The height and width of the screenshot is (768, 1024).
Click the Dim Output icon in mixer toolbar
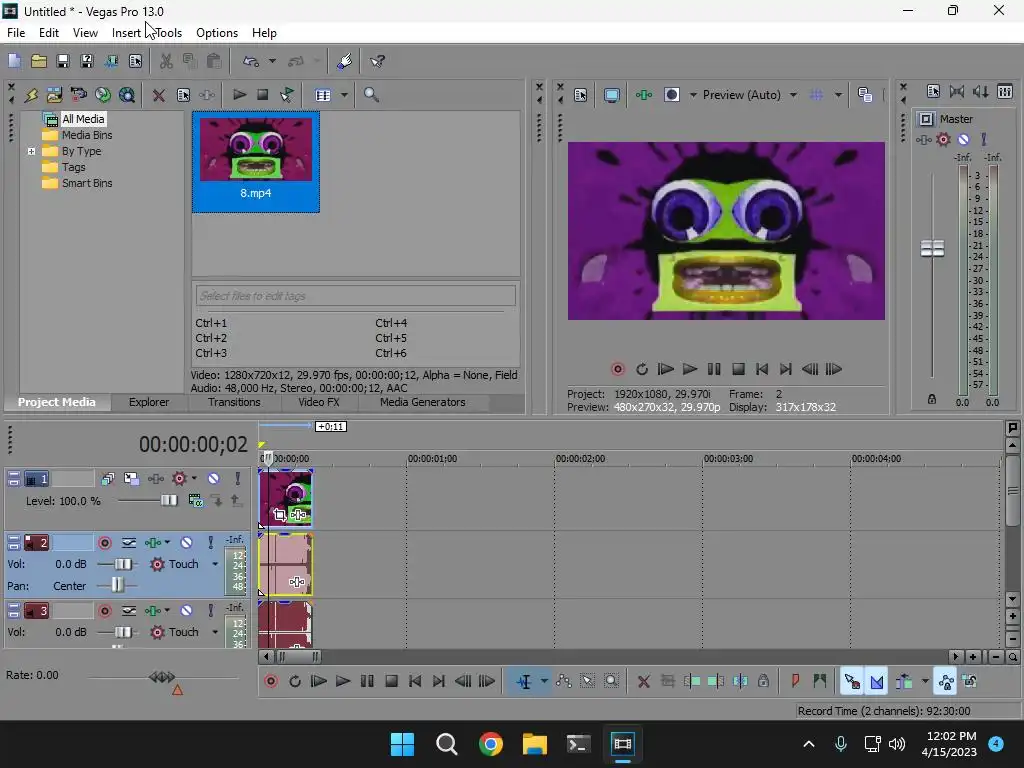[x=980, y=91]
